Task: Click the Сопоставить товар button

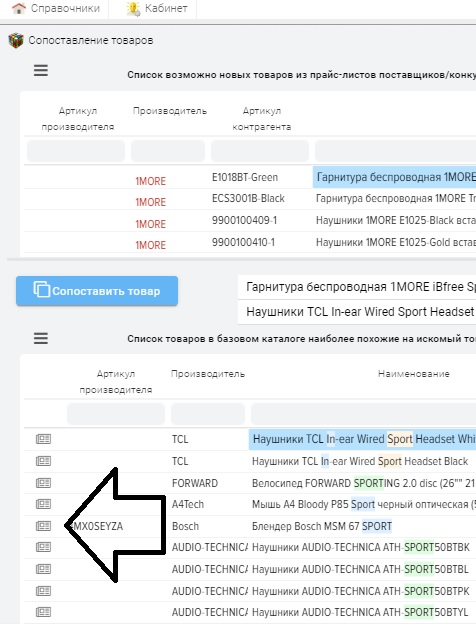Action: click(97, 291)
